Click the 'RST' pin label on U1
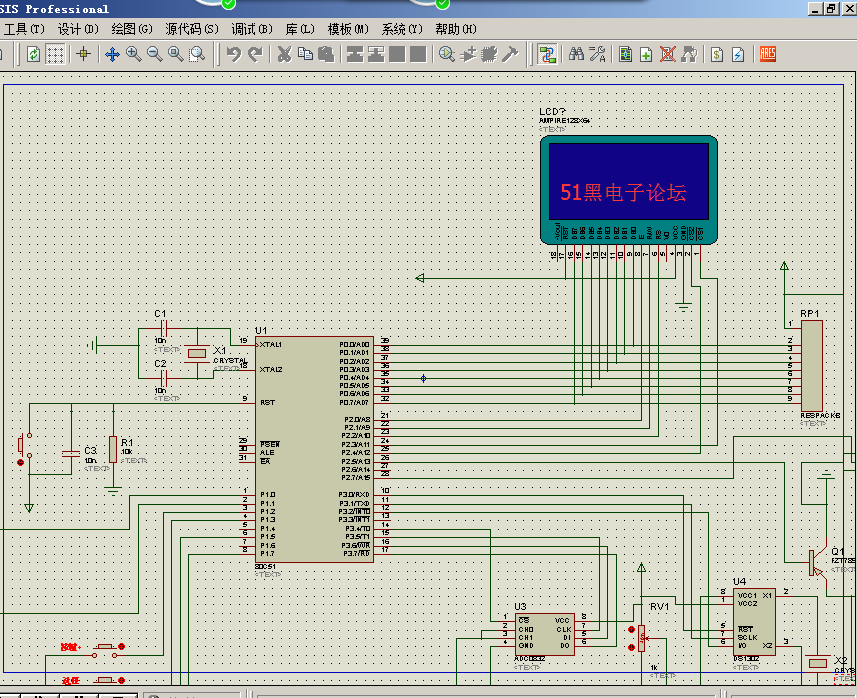Screen dimensions: 857x698 coord(267,402)
